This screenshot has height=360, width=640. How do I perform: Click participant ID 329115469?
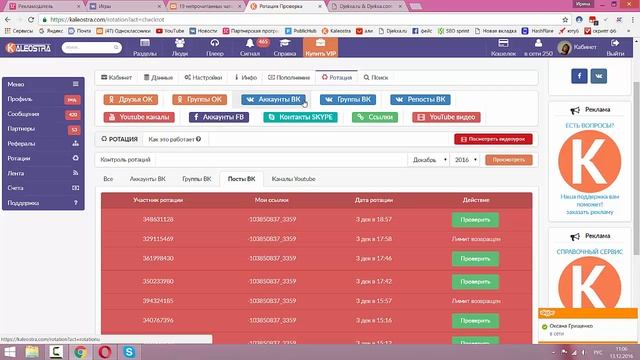pos(158,239)
